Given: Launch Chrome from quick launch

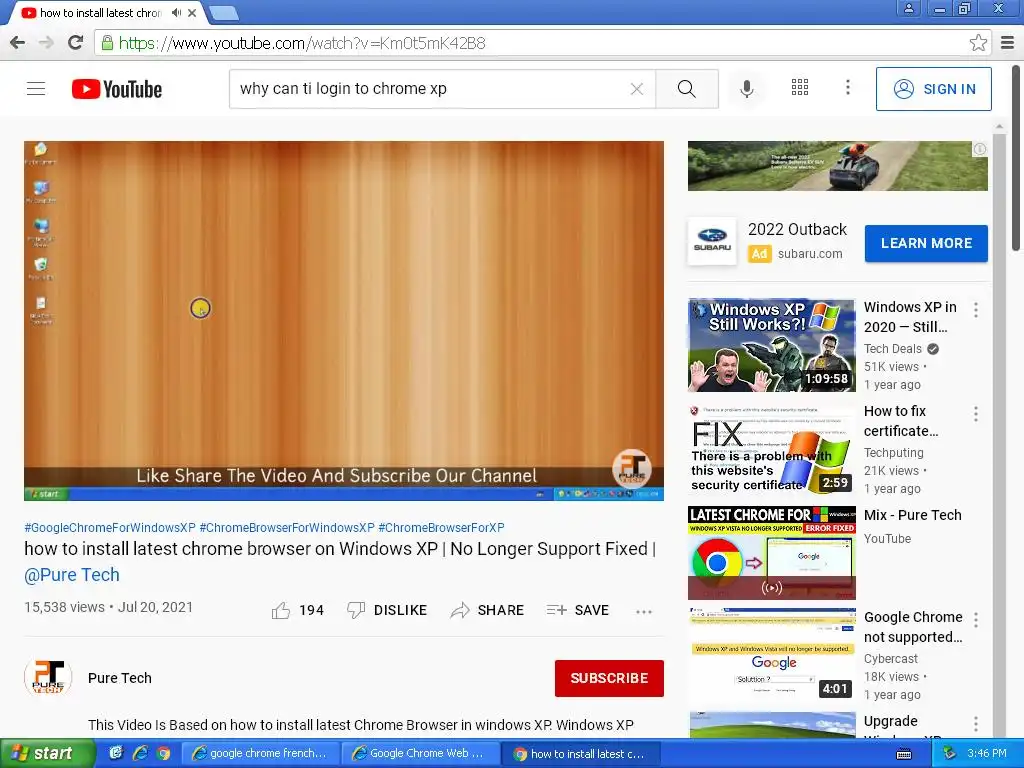Looking at the screenshot, I should point(163,753).
